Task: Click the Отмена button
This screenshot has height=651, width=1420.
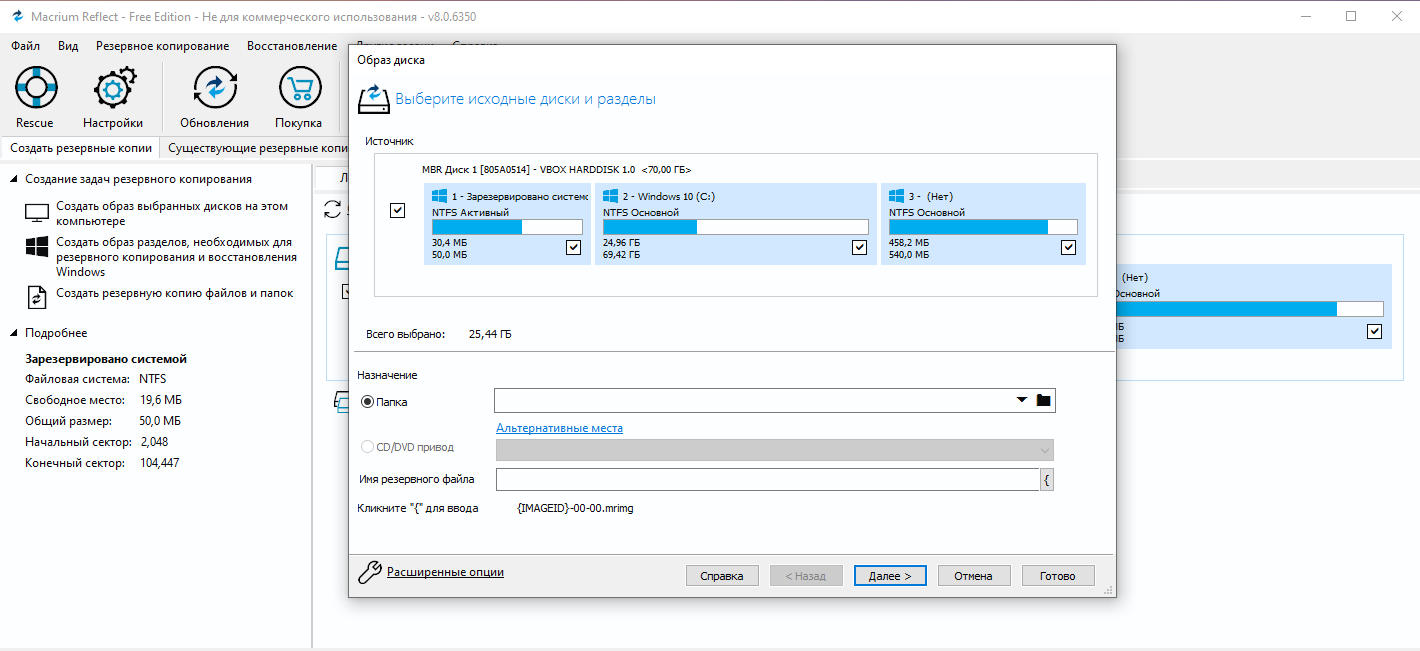Action: point(973,576)
